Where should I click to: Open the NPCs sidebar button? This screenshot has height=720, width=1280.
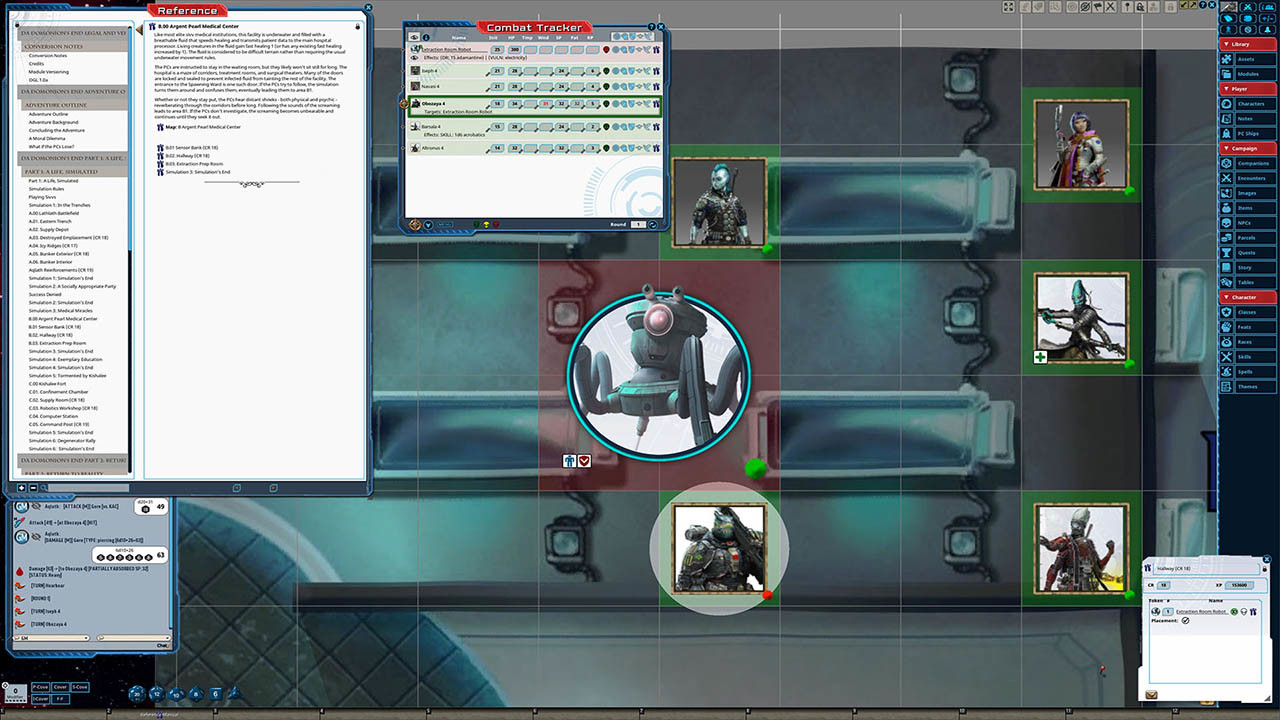tap(1246, 222)
